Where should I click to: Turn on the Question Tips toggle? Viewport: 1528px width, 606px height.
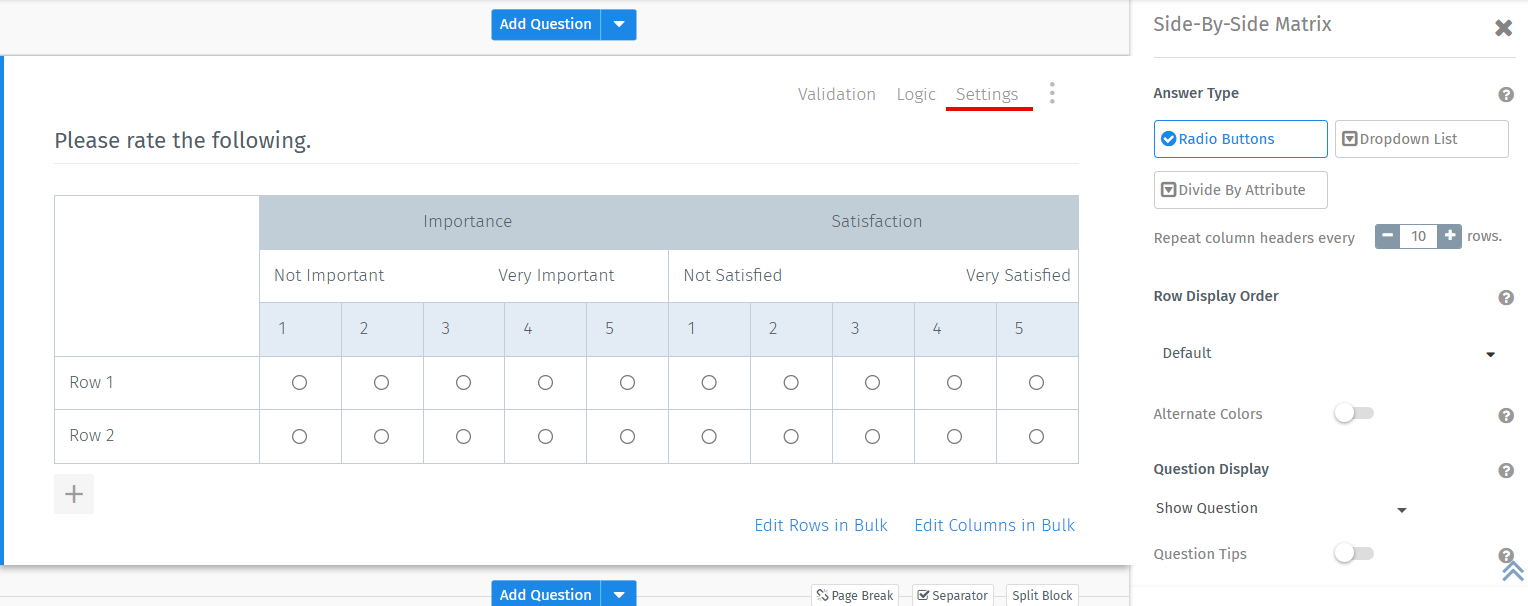1353,553
